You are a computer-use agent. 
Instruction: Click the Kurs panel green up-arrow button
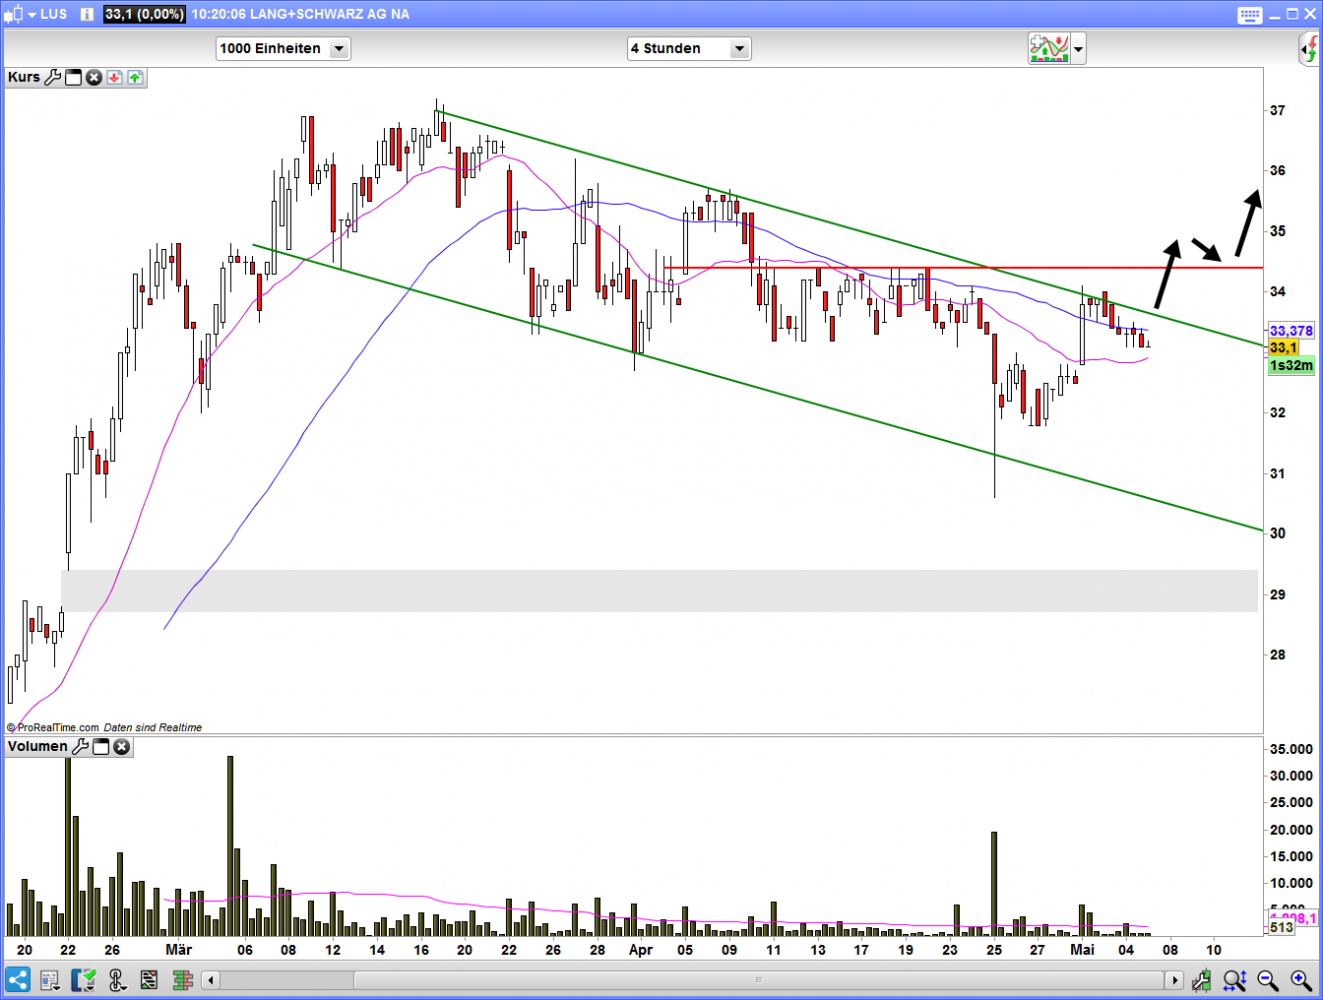pos(135,77)
